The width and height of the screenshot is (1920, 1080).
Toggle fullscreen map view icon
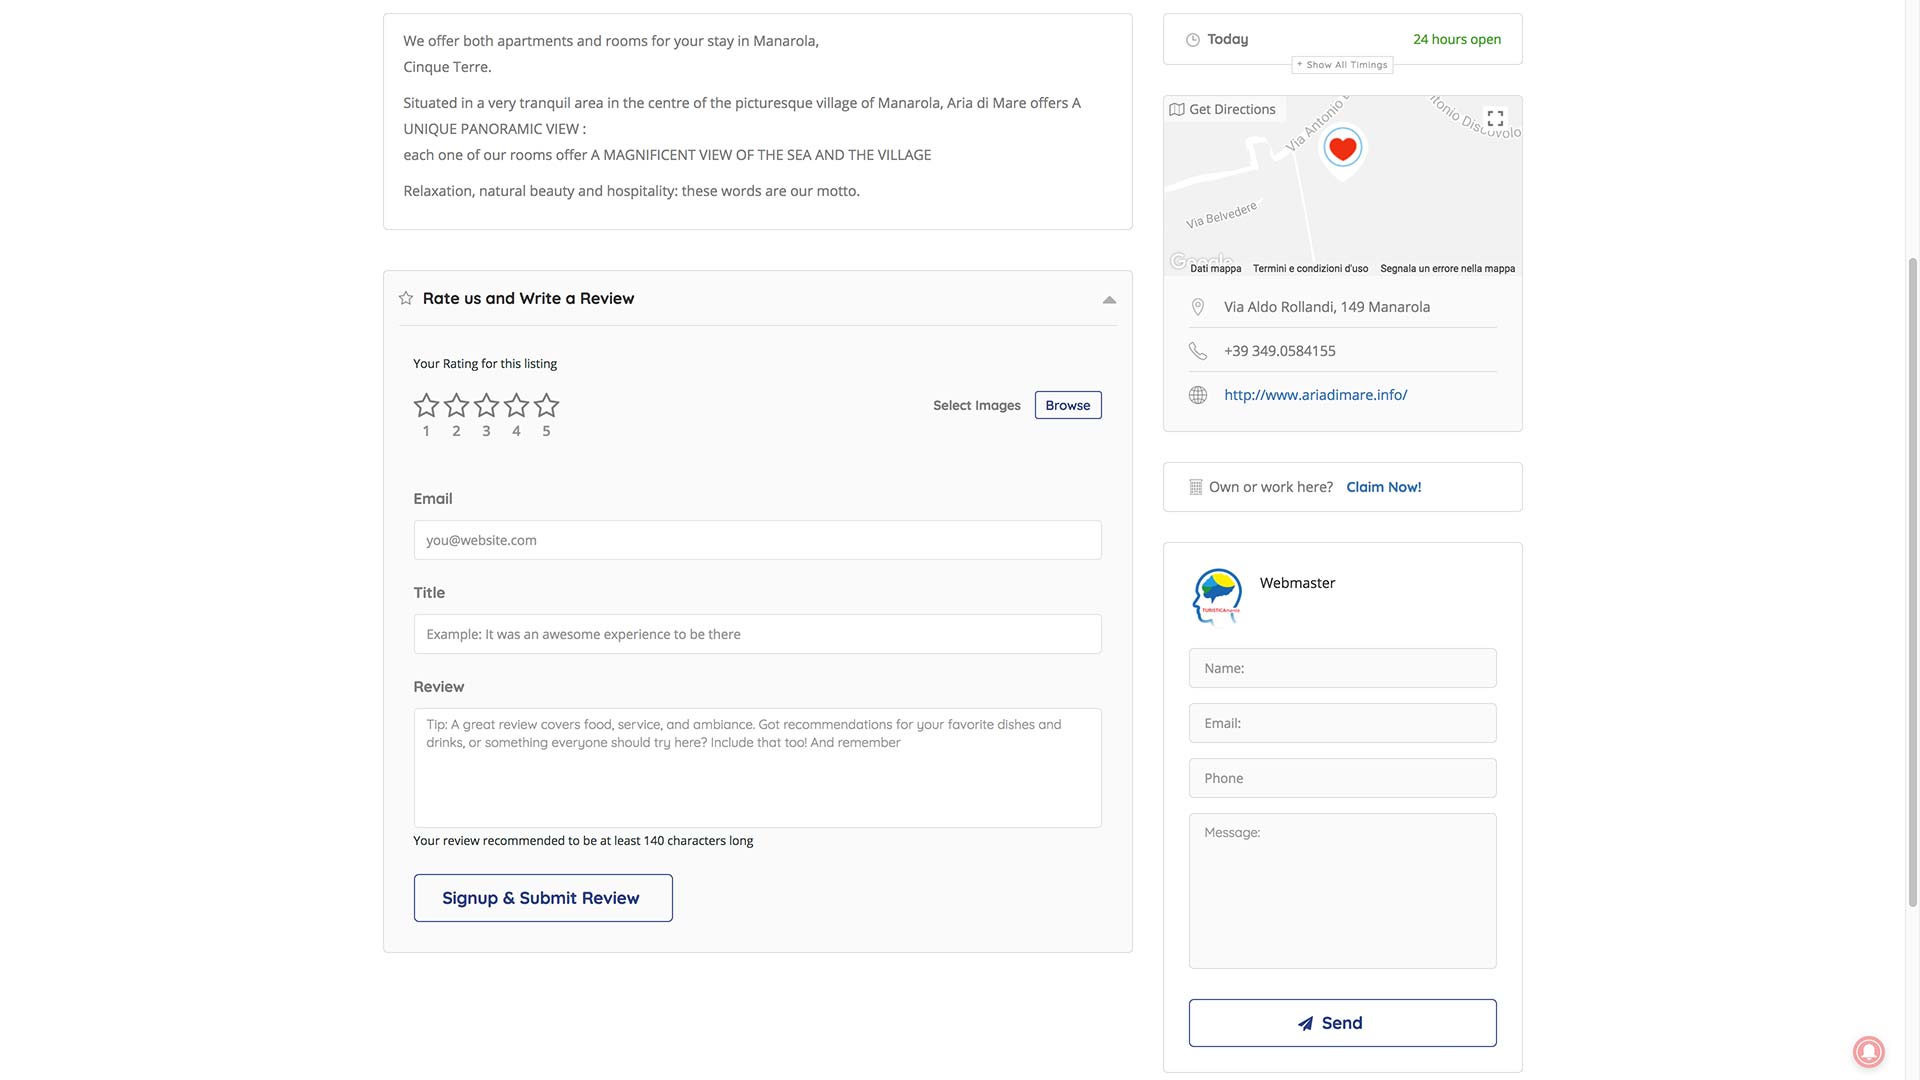pyautogui.click(x=1495, y=118)
